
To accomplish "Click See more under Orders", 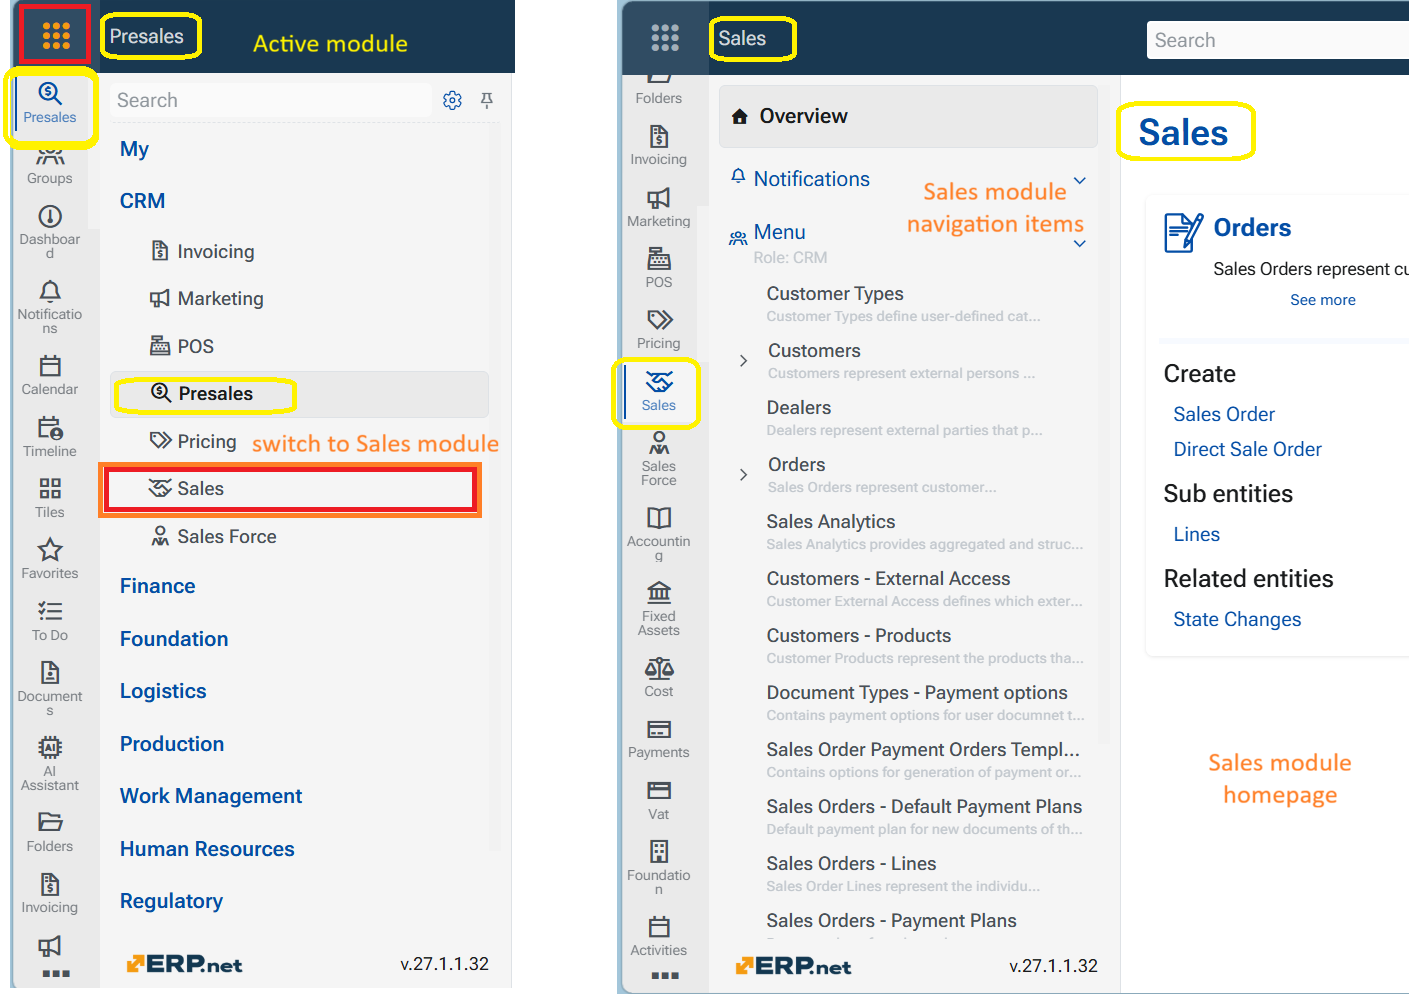I will (x=1323, y=300).
